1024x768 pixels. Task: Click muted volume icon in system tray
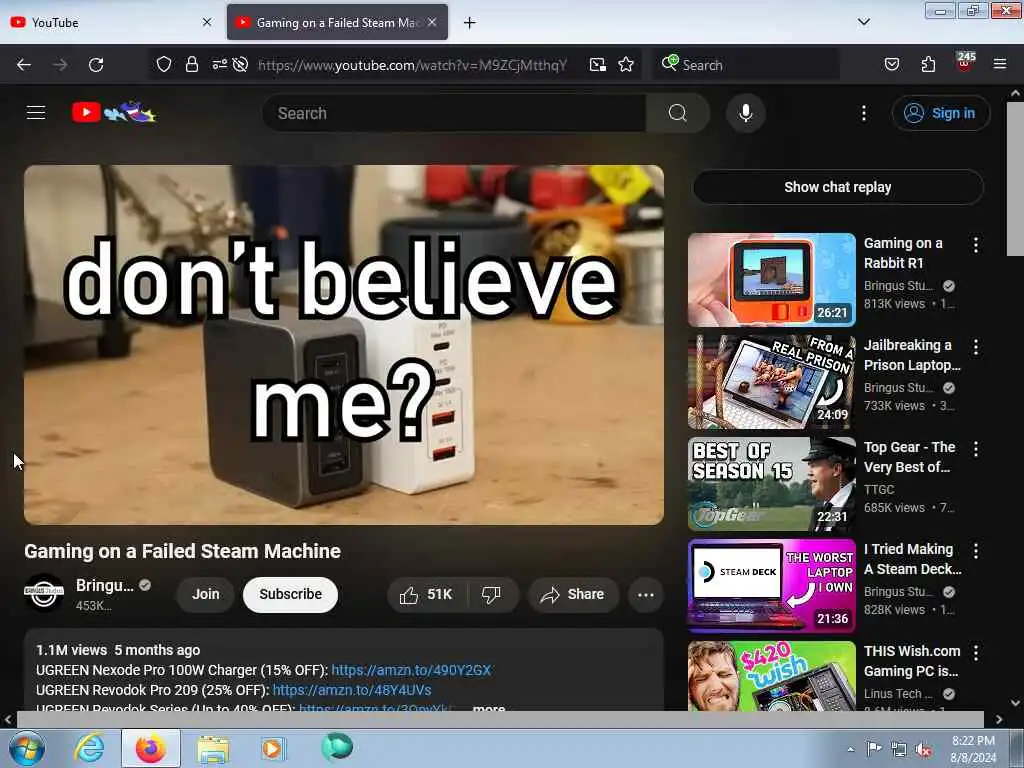(923, 750)
